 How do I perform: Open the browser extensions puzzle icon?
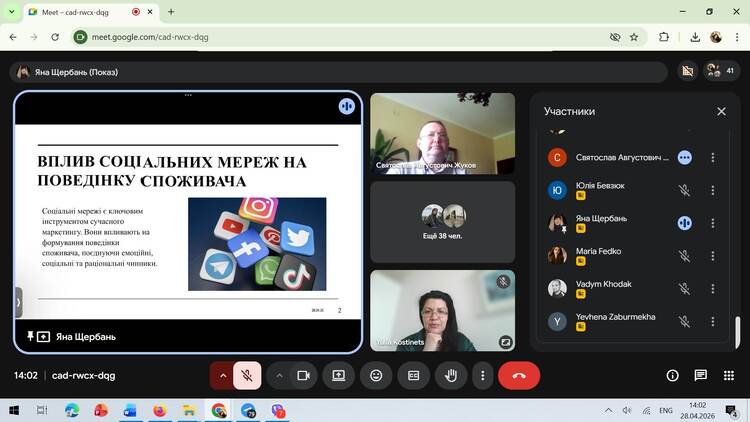coord(664,37)
